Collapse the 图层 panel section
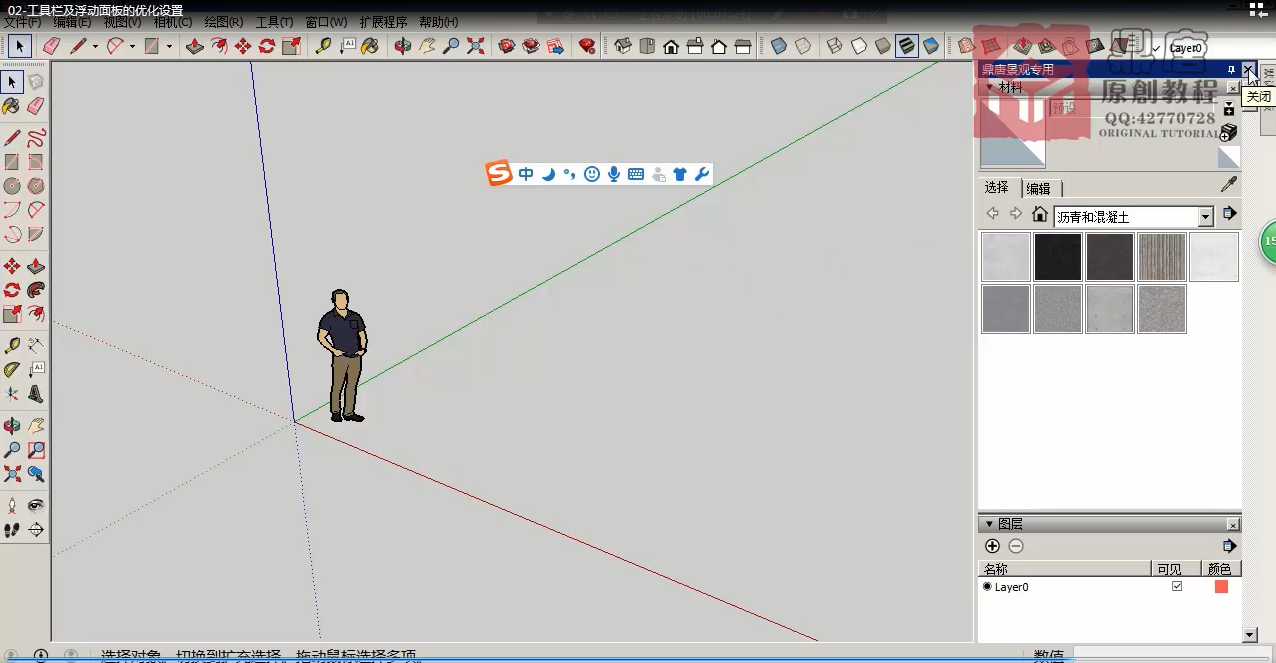 point(990,524)
